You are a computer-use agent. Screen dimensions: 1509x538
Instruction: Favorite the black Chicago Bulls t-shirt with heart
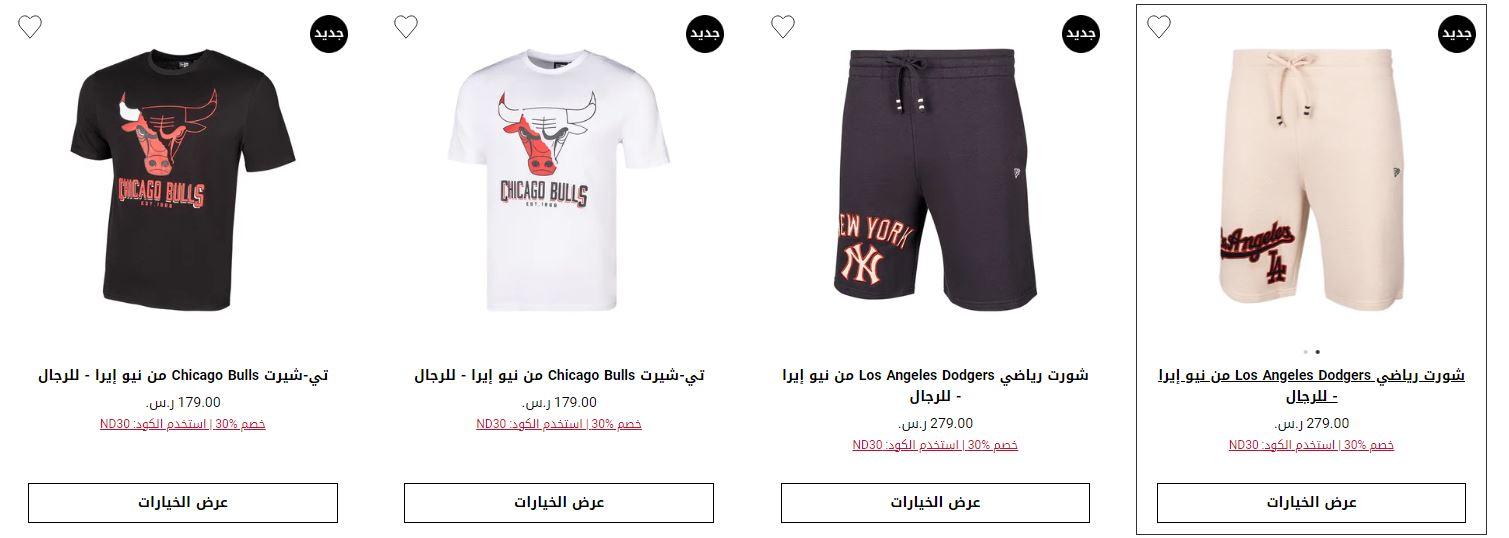coord(30,27)
